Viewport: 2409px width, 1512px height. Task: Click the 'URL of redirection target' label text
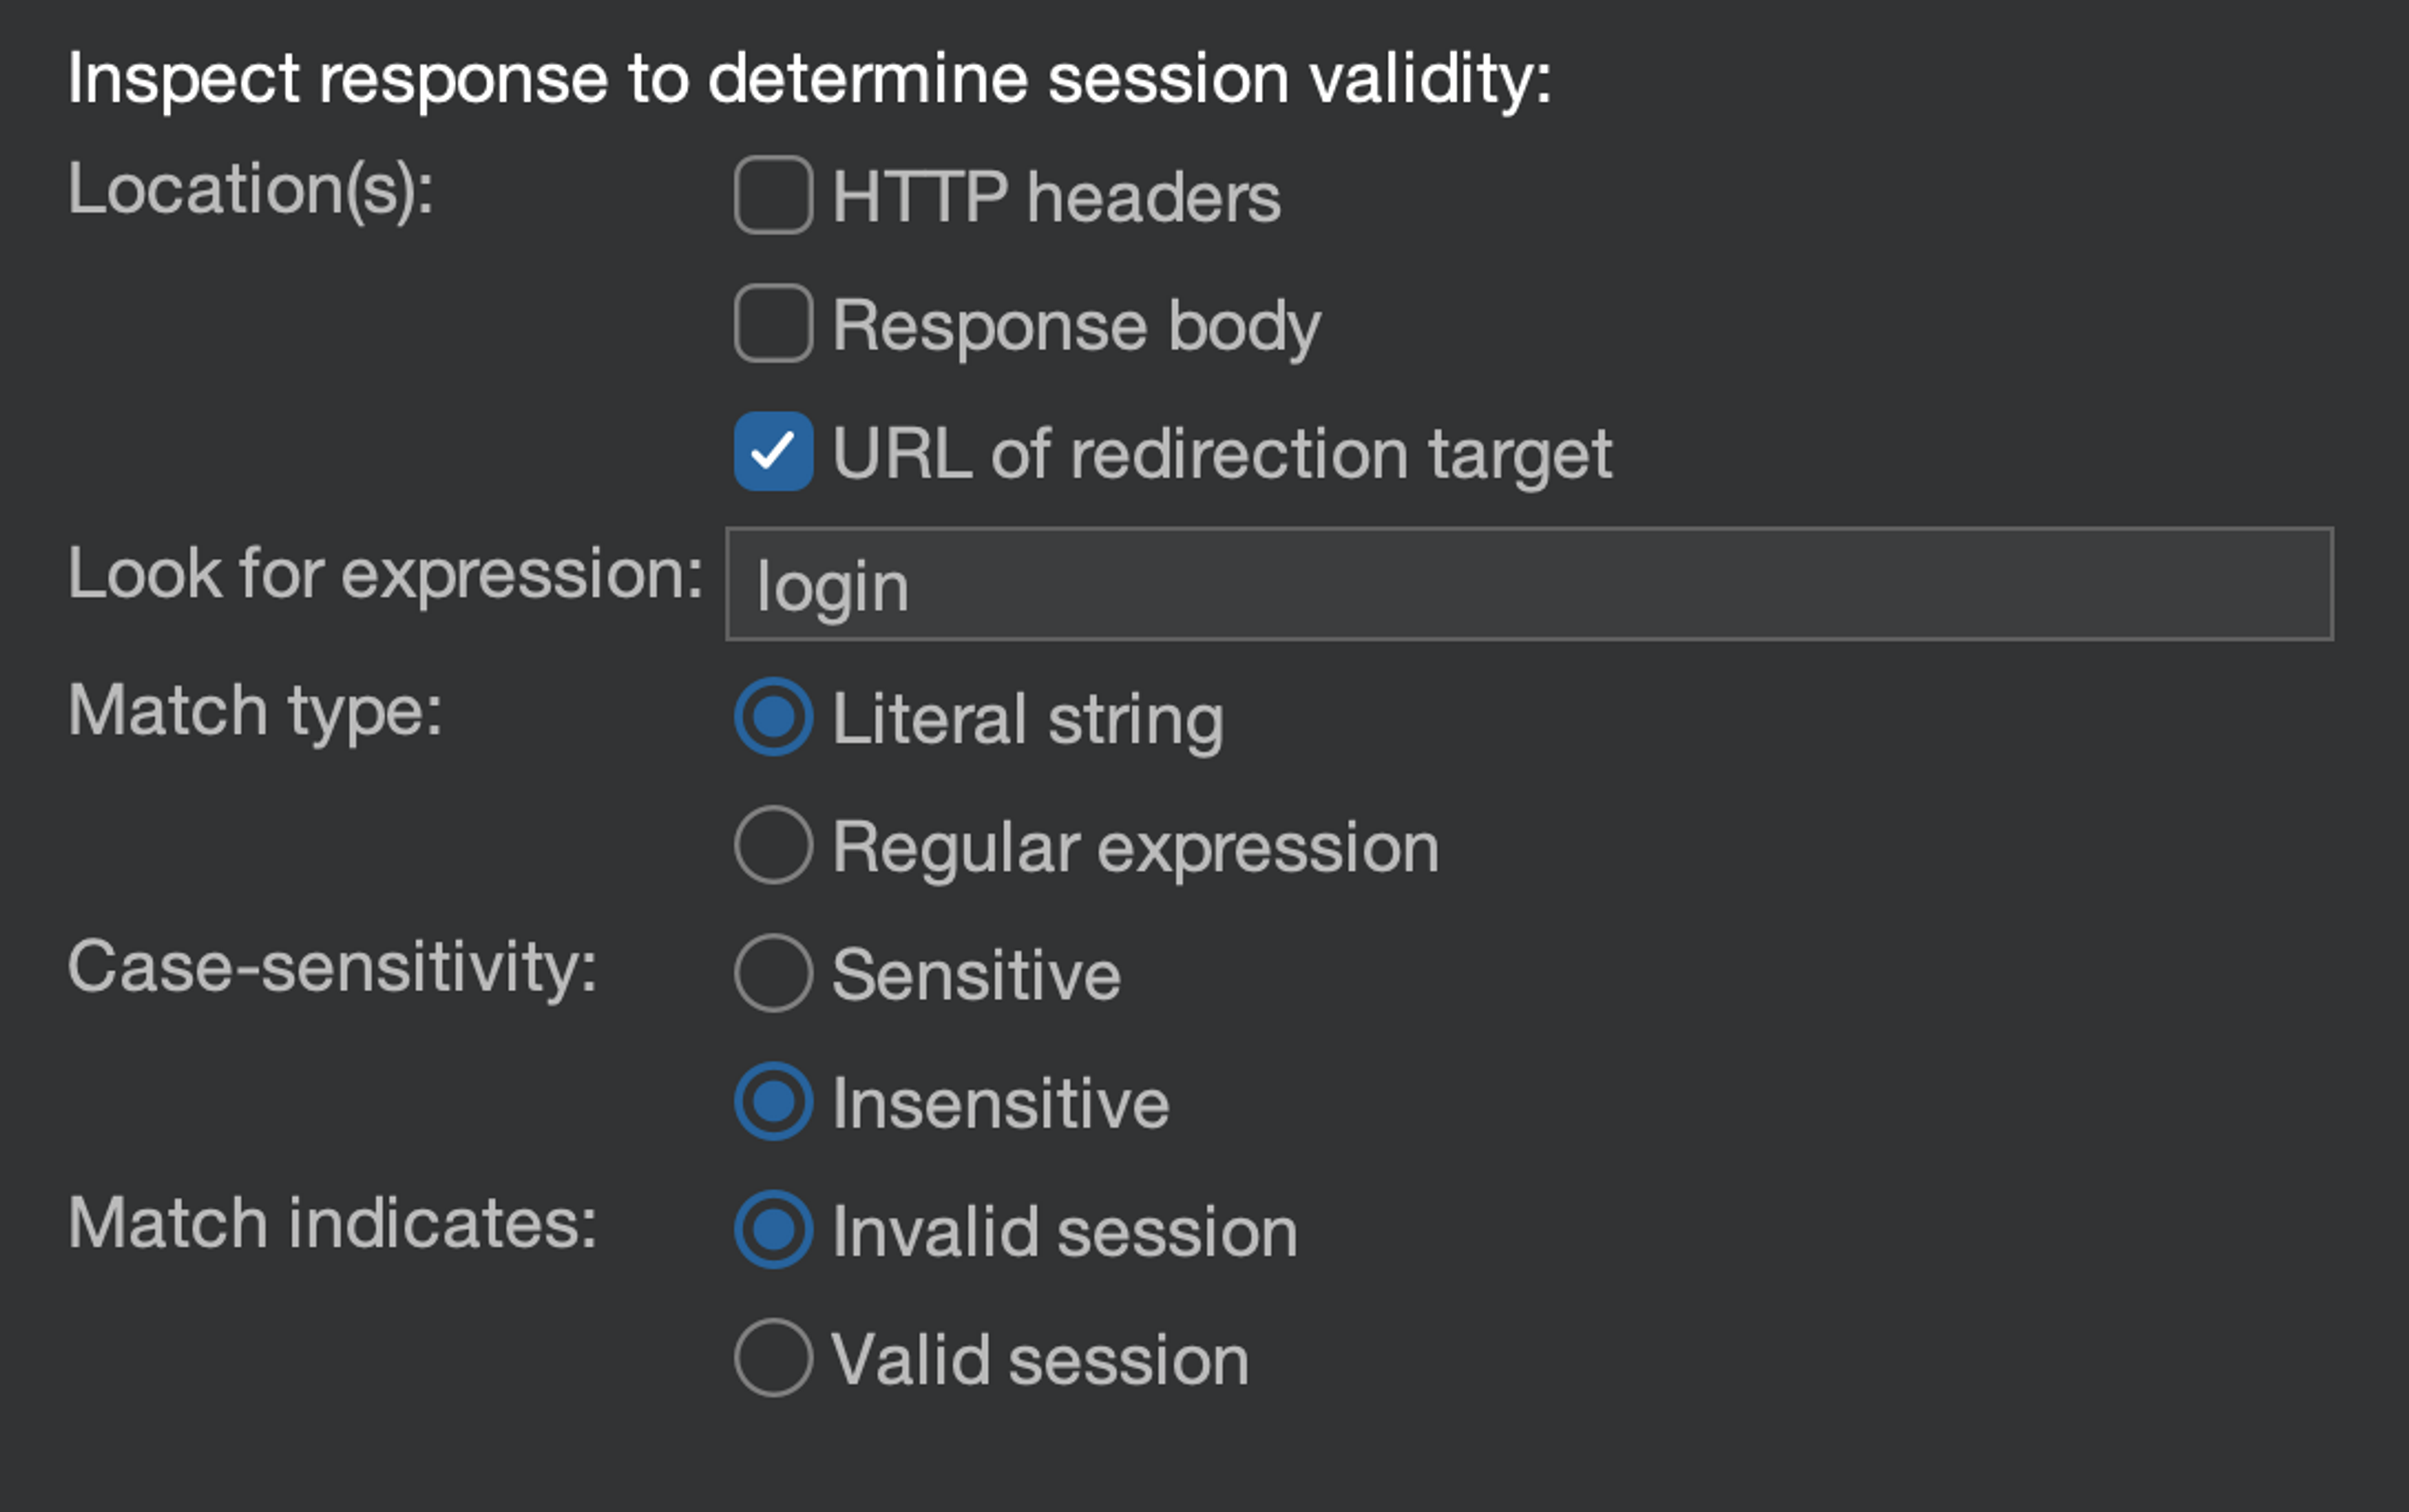1221,453
